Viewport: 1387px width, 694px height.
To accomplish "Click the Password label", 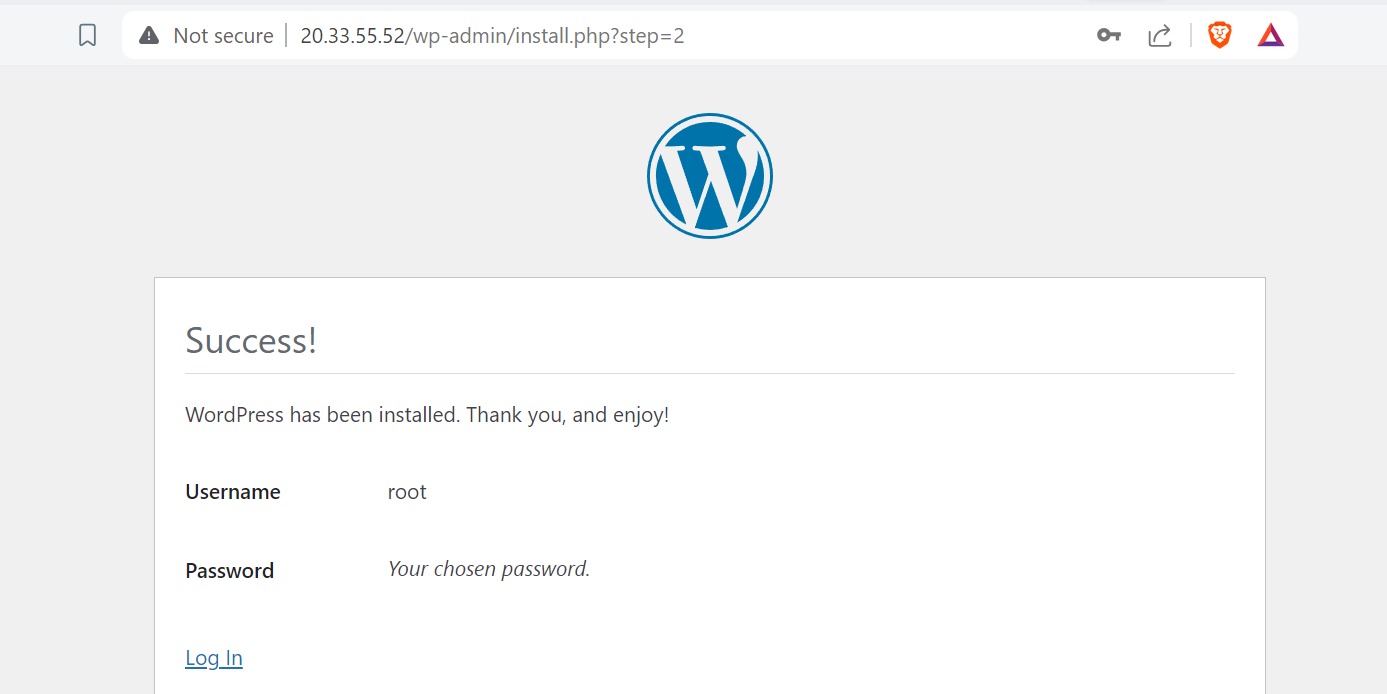I will [230, 571].
